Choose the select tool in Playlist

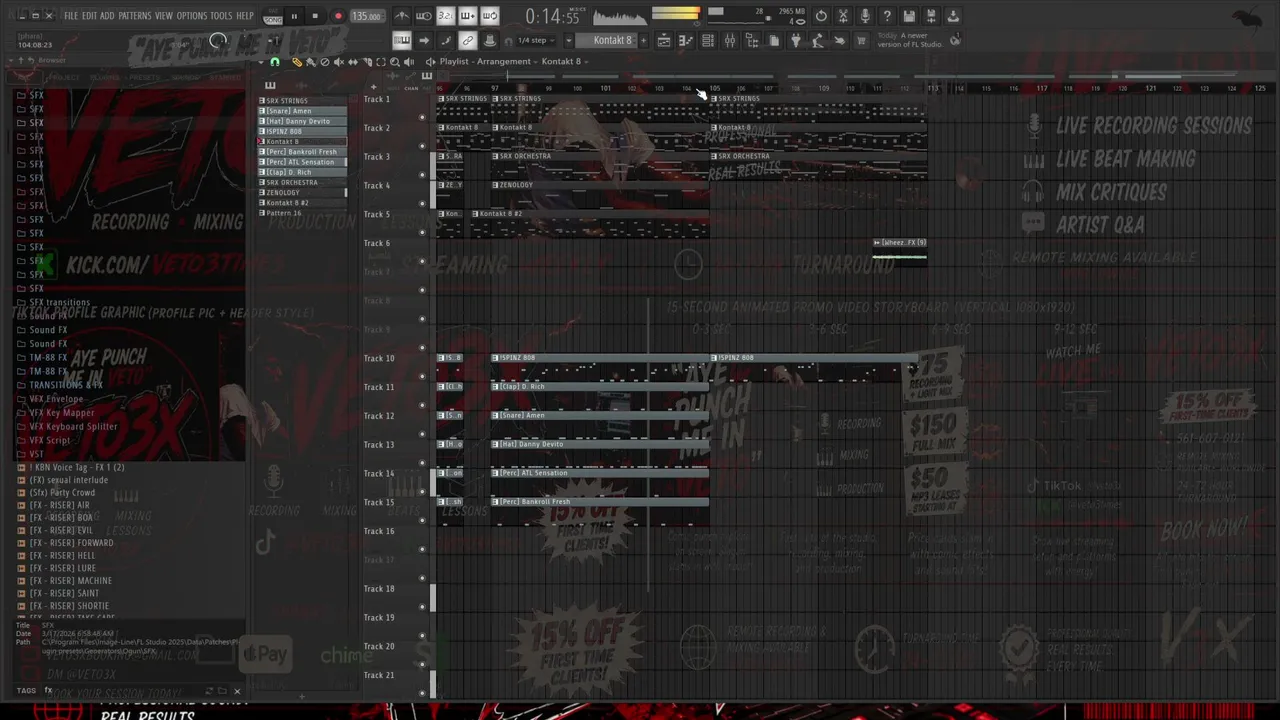point(380,62)
